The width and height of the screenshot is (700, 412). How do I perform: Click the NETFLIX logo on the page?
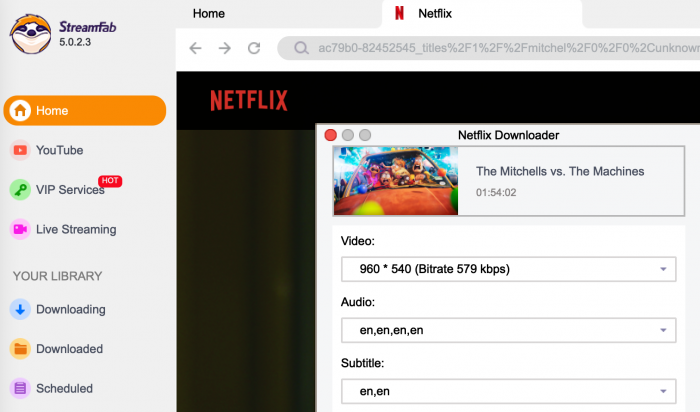tap(249, 100)
